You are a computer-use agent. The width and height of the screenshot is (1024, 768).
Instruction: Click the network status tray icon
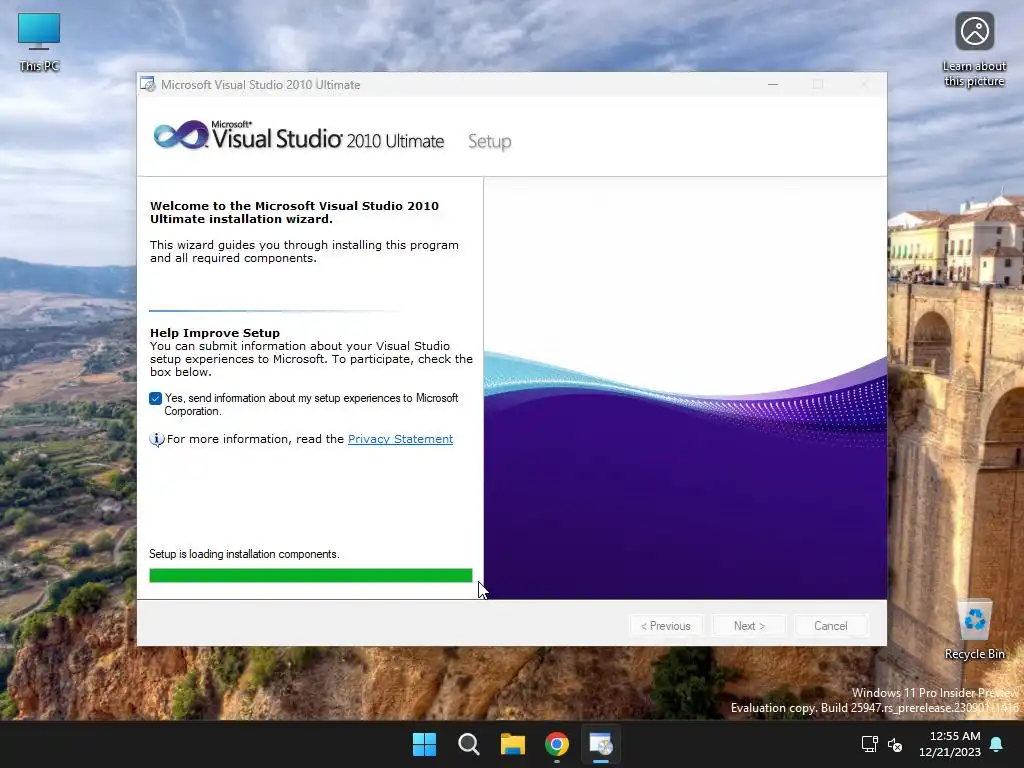(869, 744)
